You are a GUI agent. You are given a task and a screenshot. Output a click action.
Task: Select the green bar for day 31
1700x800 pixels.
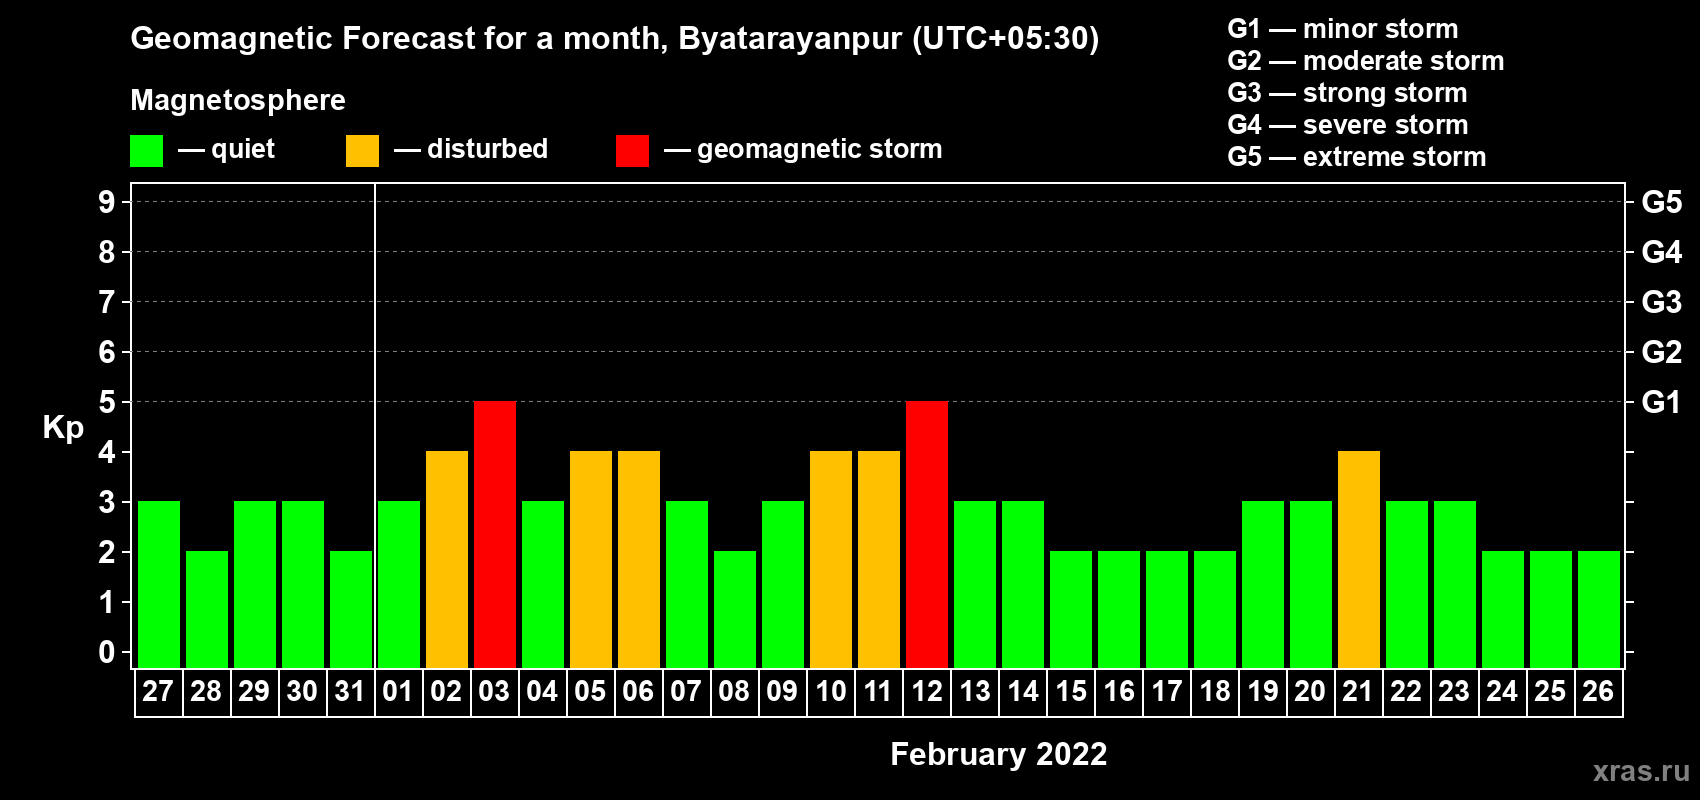351,609
